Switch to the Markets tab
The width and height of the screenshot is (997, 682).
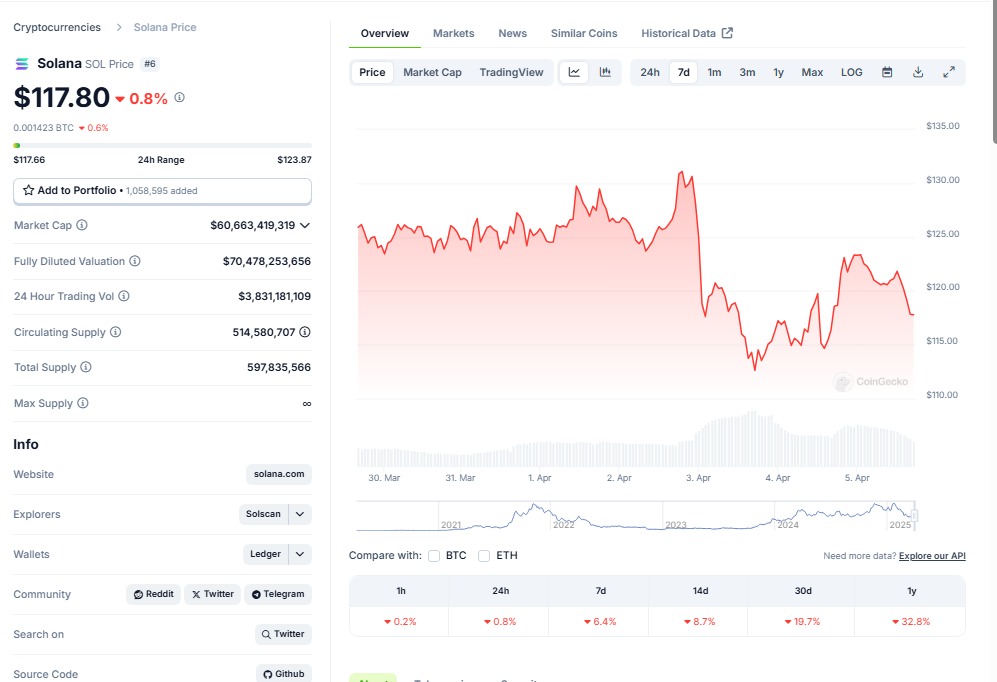pos(453,34)
